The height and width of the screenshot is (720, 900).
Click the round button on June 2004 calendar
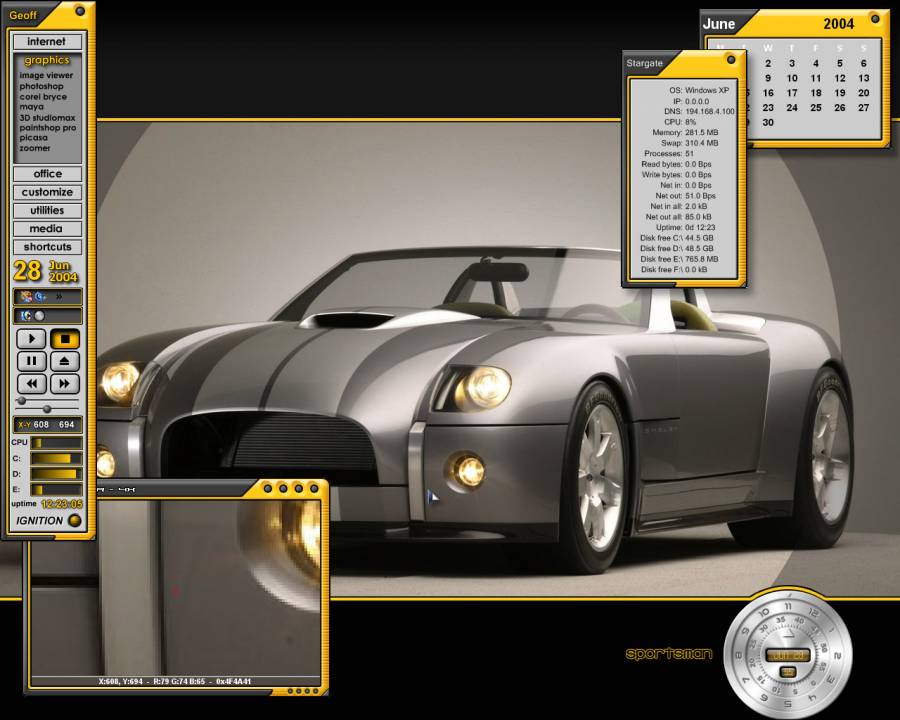[875, 19]
